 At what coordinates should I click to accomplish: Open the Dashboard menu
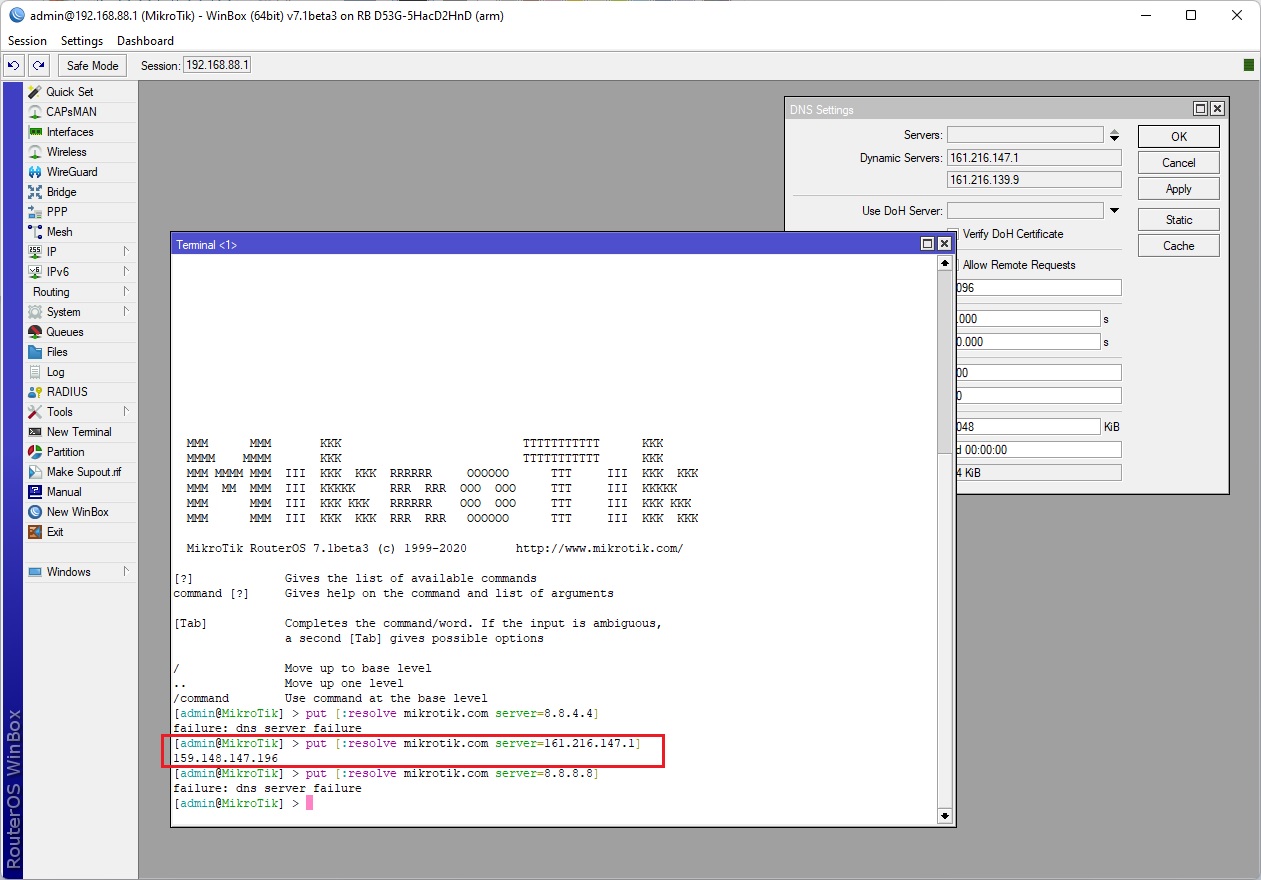(145, 41)
